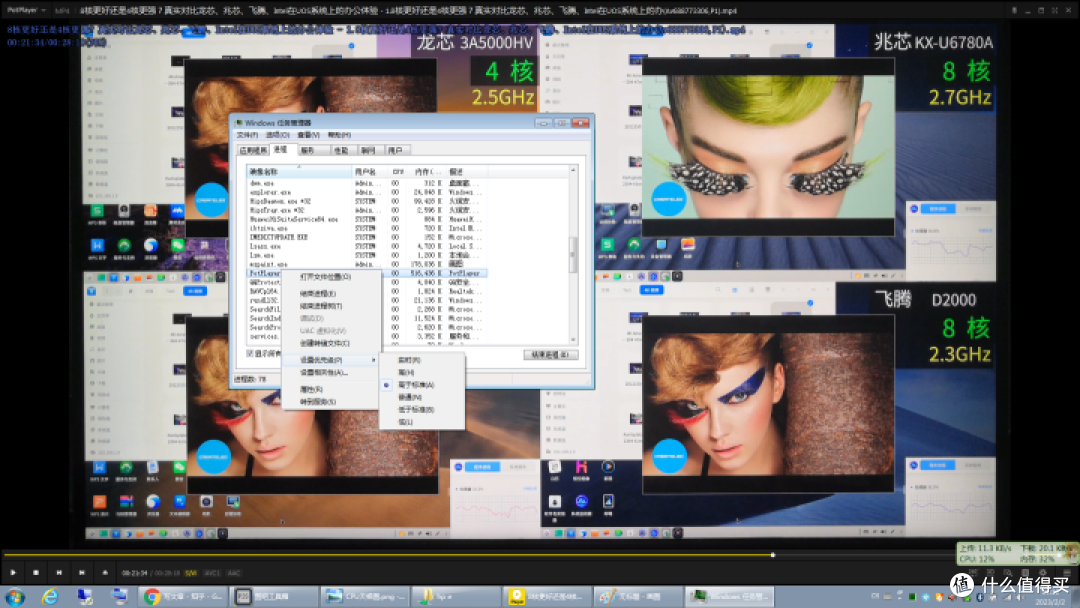Toggle the show all users' processes checkbox

point(250,353)
